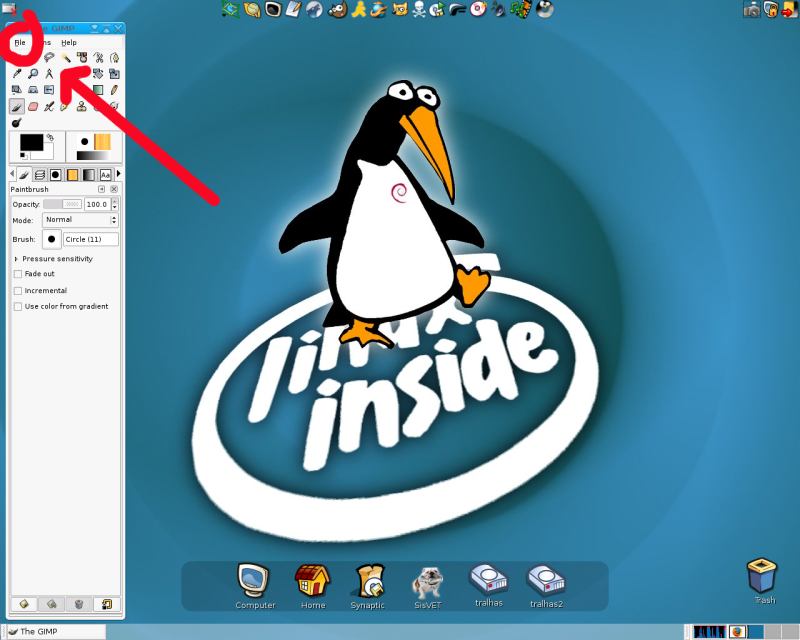Click the Opacity slider
Viewport: 800px width, 640px height.
[x=62, y=204]
